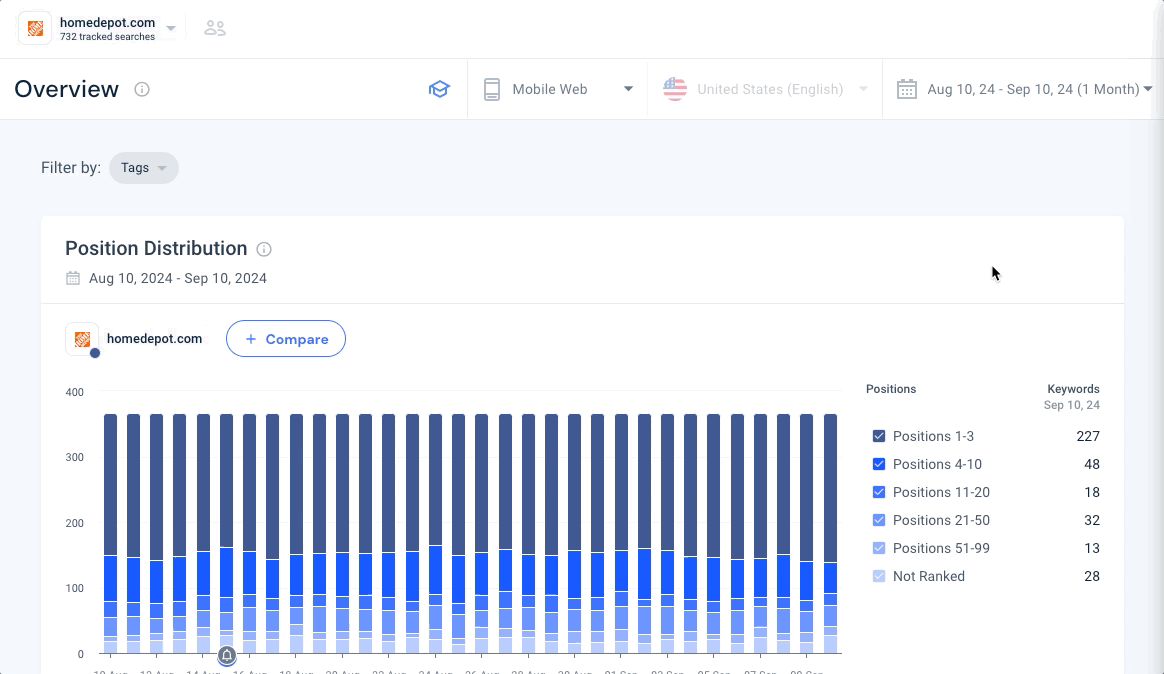
Task: Click the Overview page title
Action: [67, 89]
